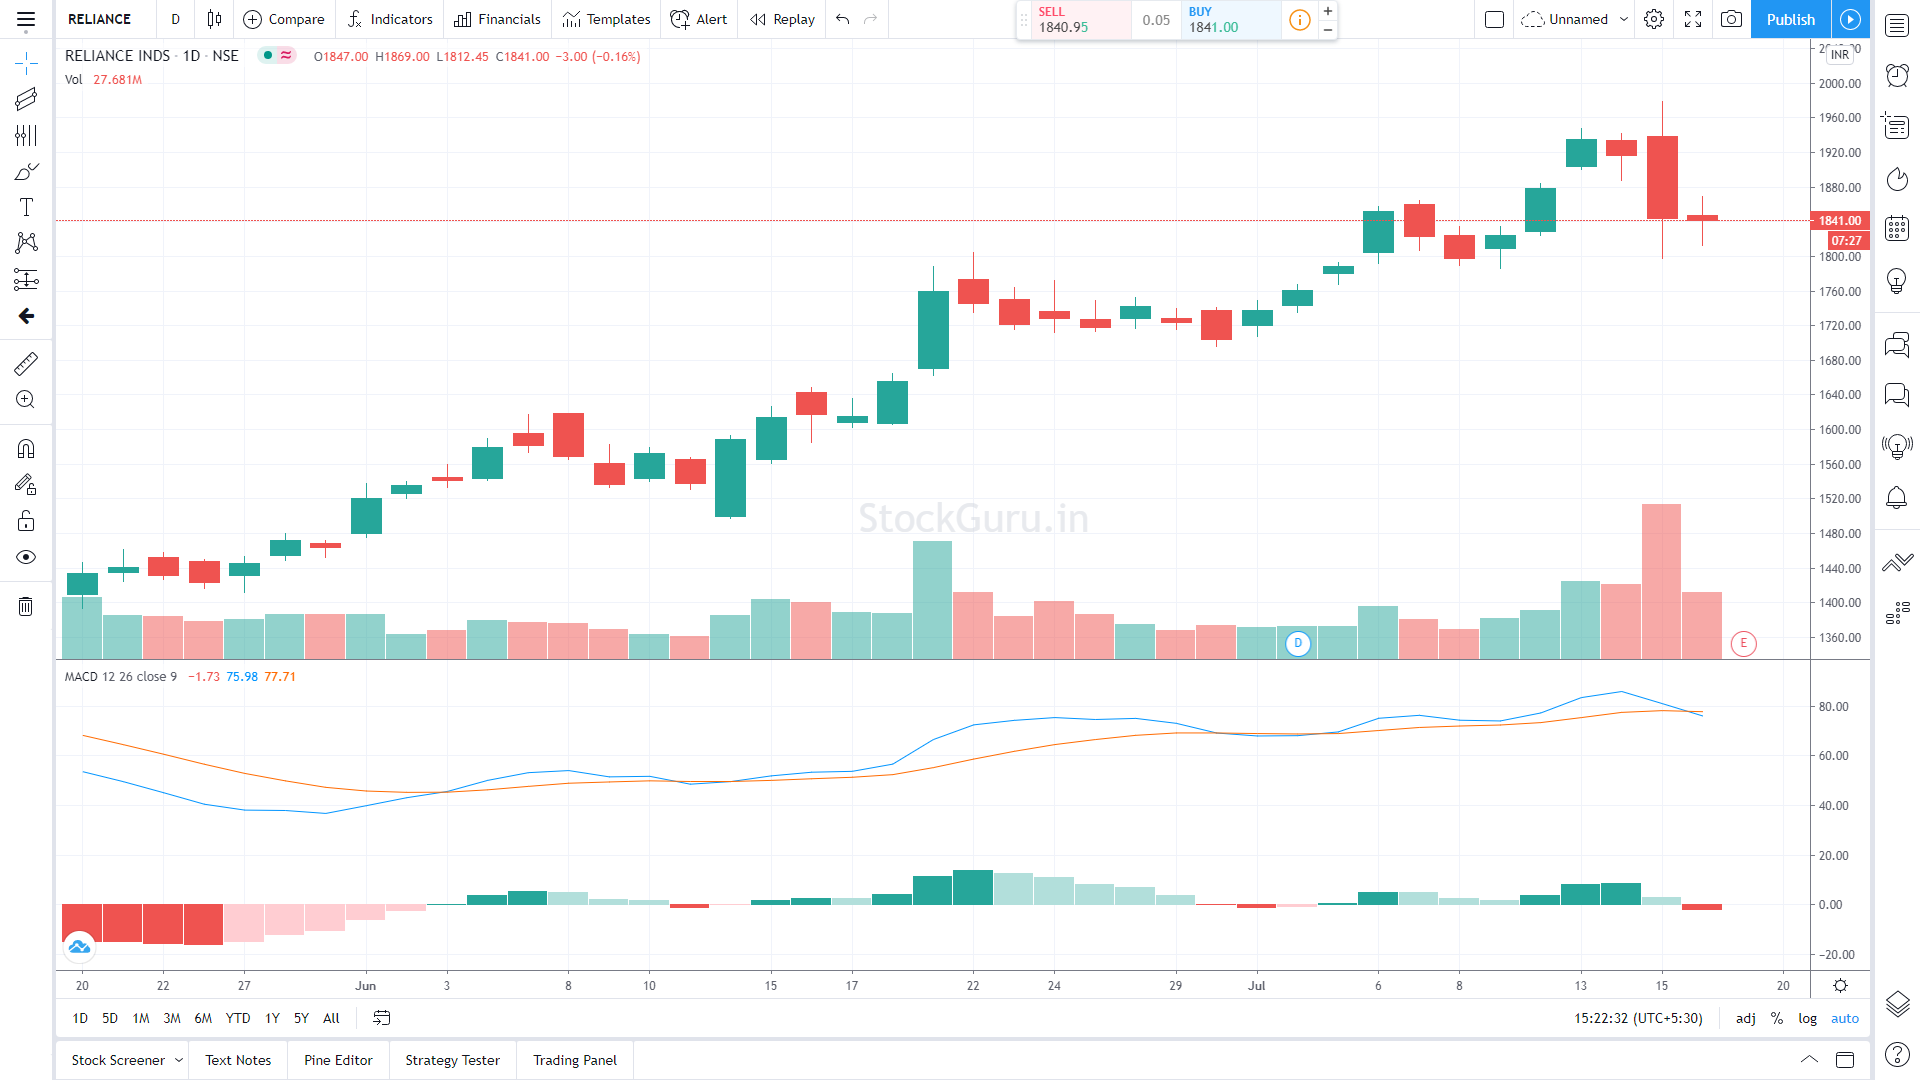Click BUY at 1841.00
The height and width of the screenshot is (1080, 1920).
point(1230,20)
